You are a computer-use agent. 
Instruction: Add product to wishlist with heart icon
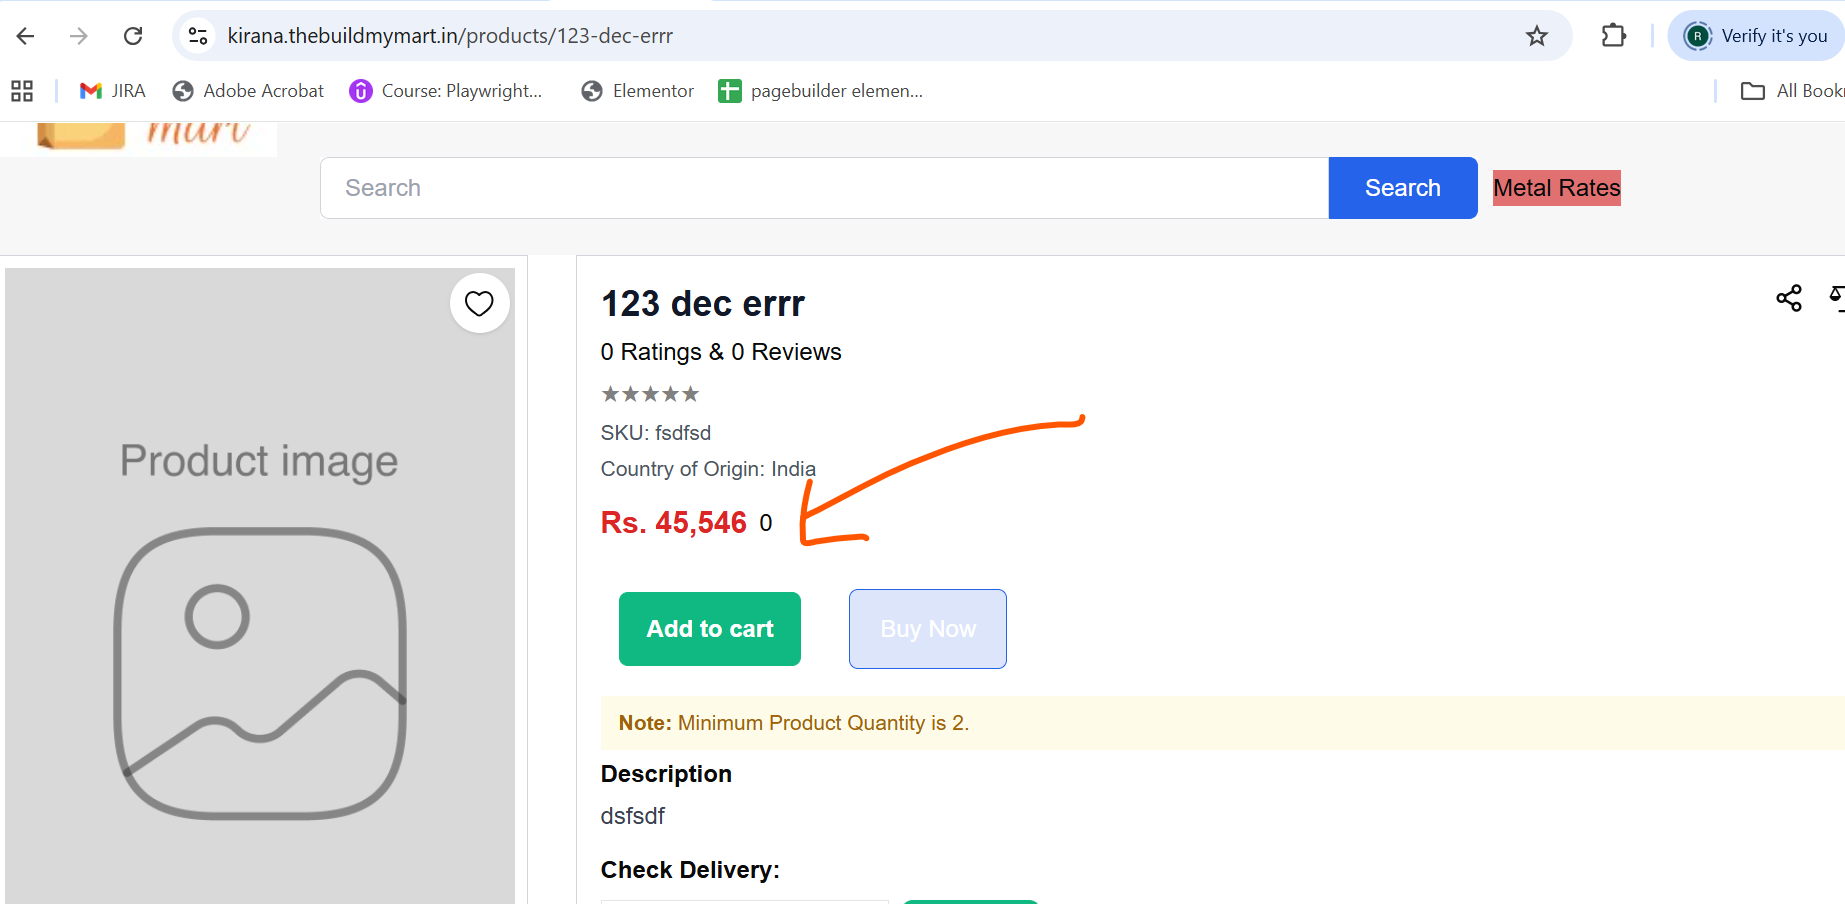480,303
